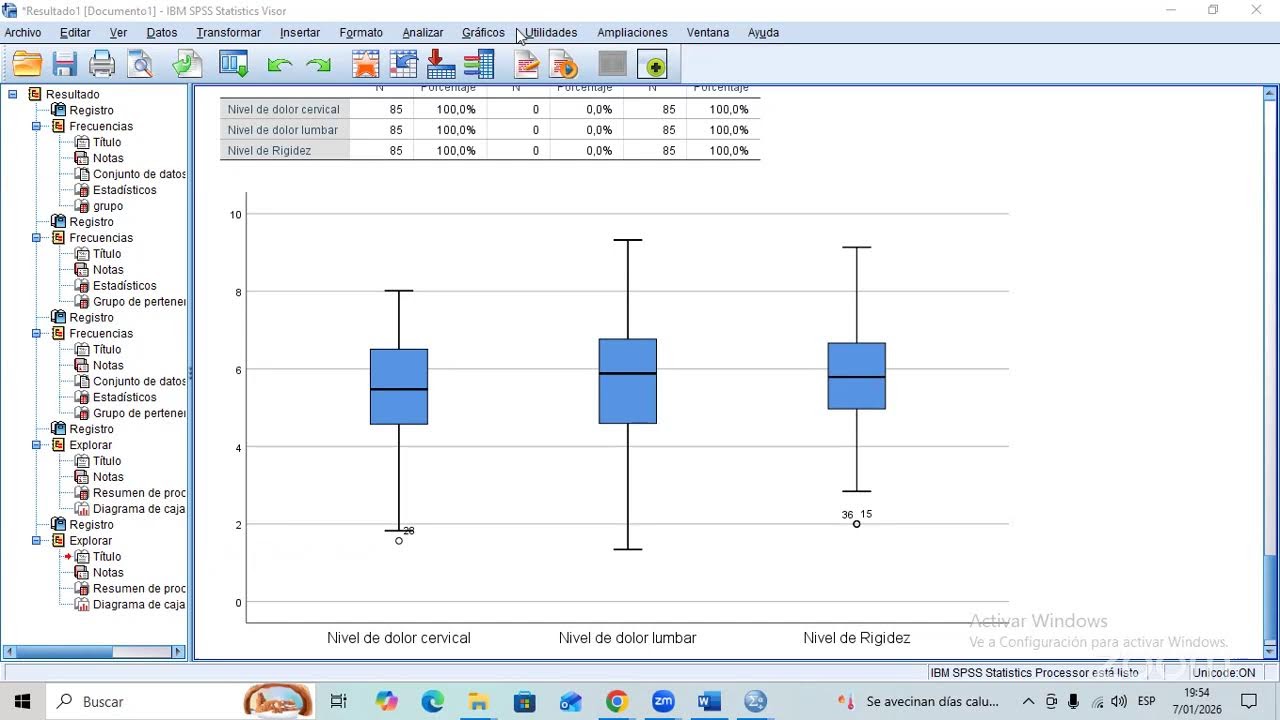Click the green plus toolbar icon

pos(653,65)
